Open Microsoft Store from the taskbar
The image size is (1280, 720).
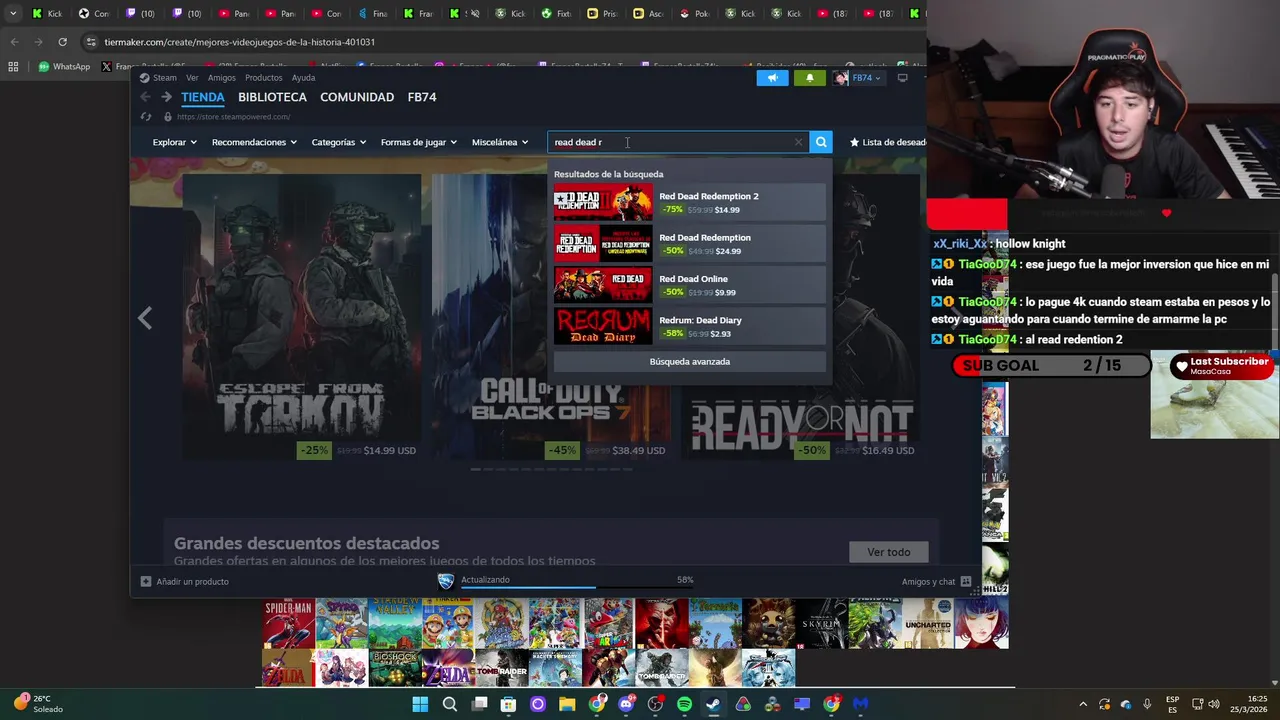[x=508, y=704]
